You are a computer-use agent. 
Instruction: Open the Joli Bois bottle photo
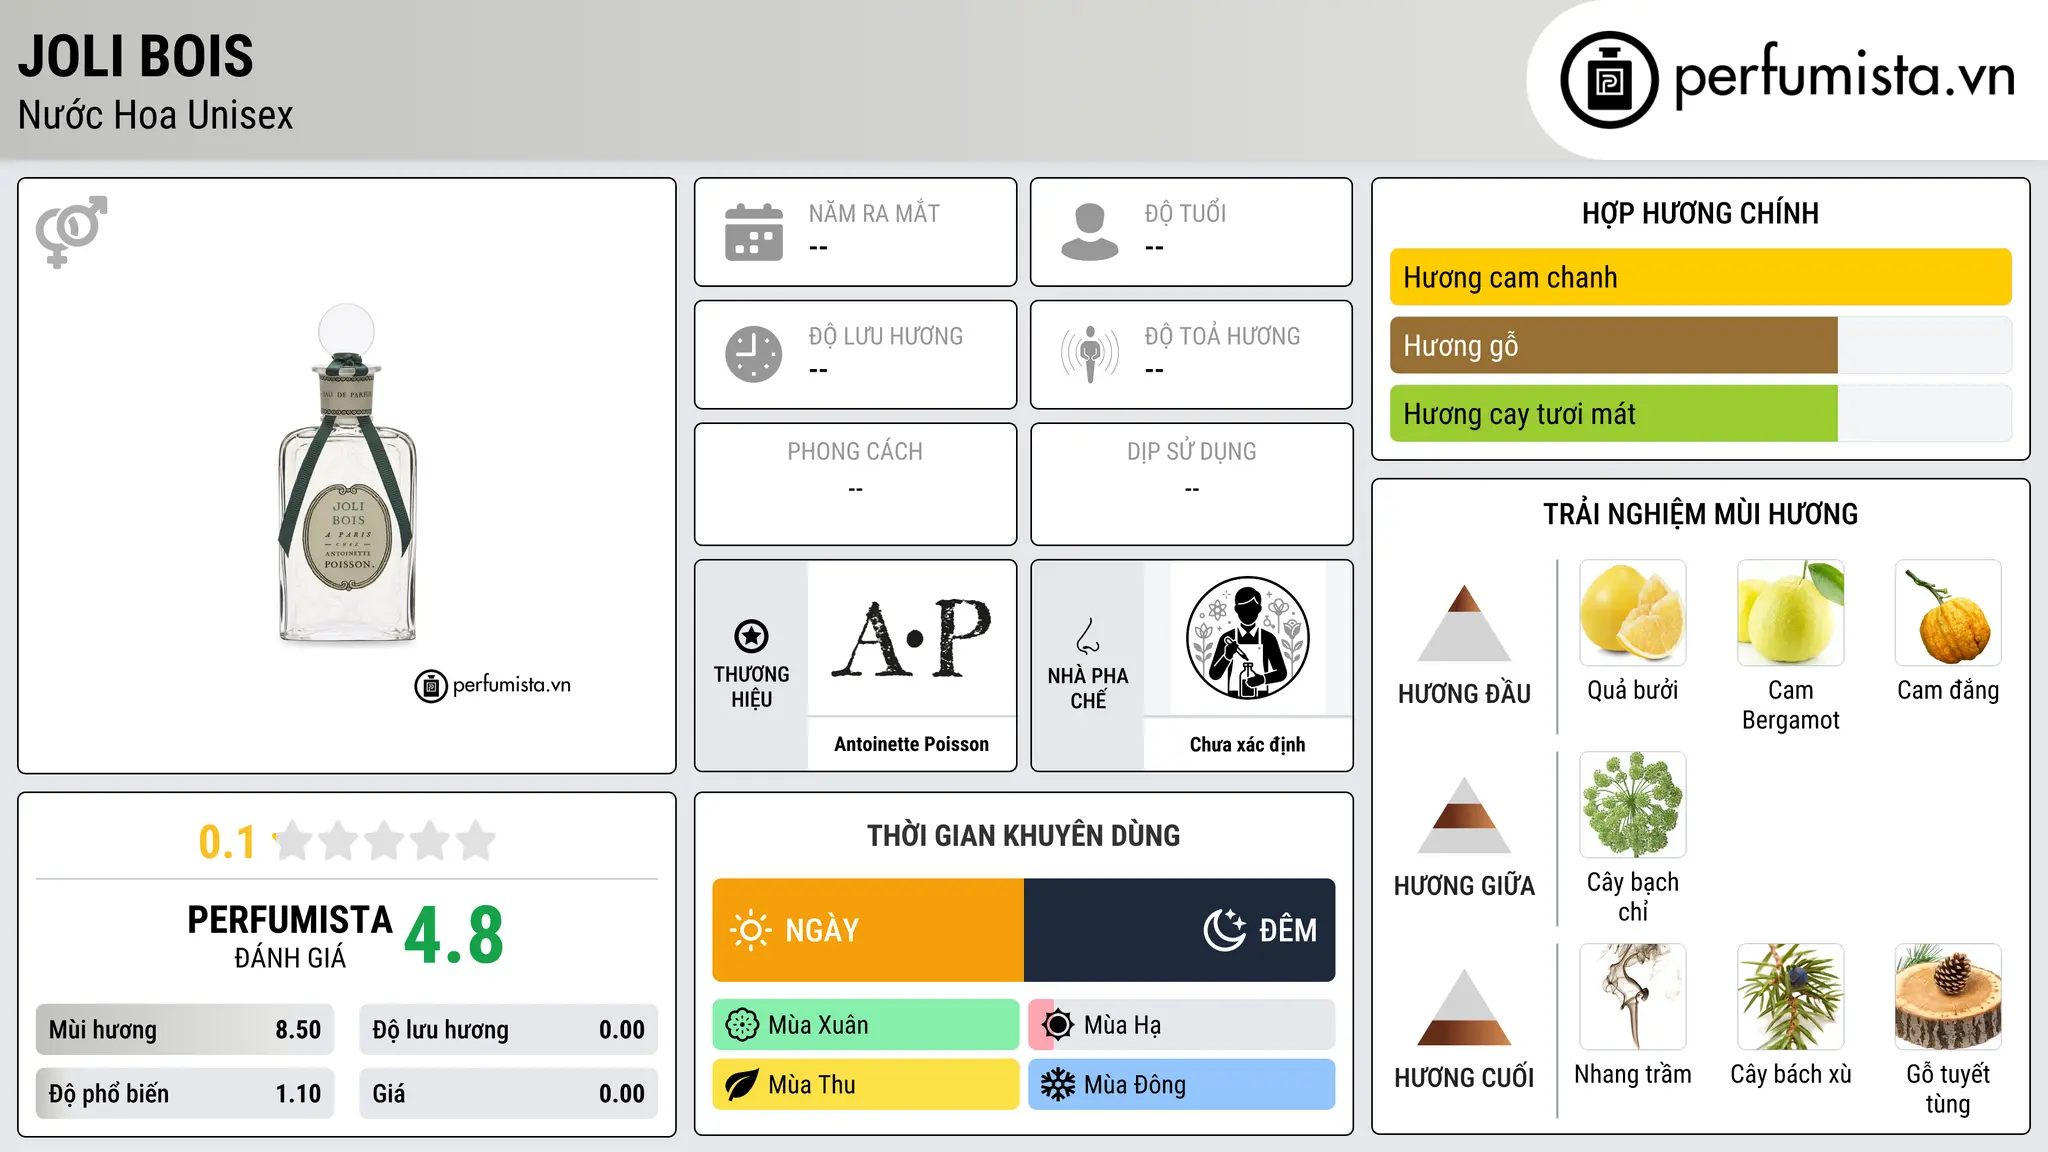[x=347, y=473]
